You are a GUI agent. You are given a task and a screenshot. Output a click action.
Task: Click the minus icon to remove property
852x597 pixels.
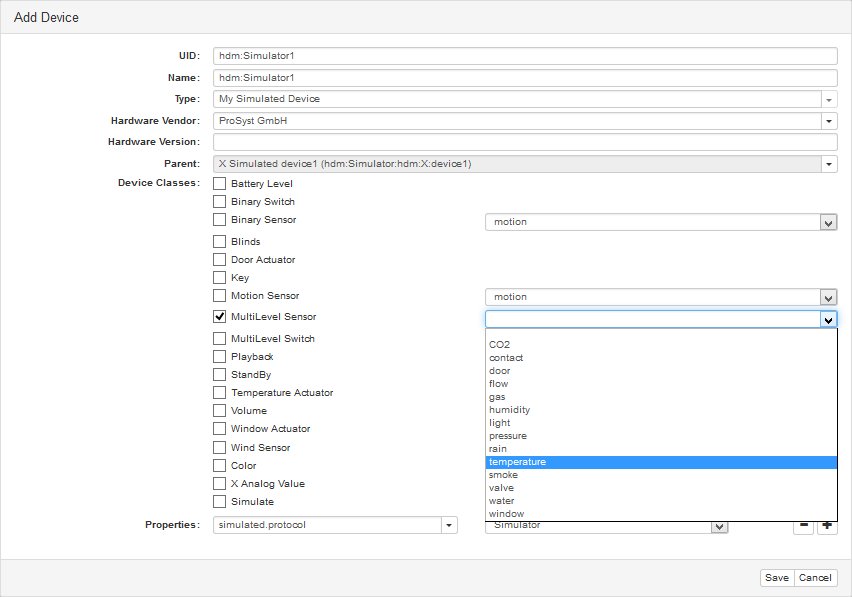(803, 527)
